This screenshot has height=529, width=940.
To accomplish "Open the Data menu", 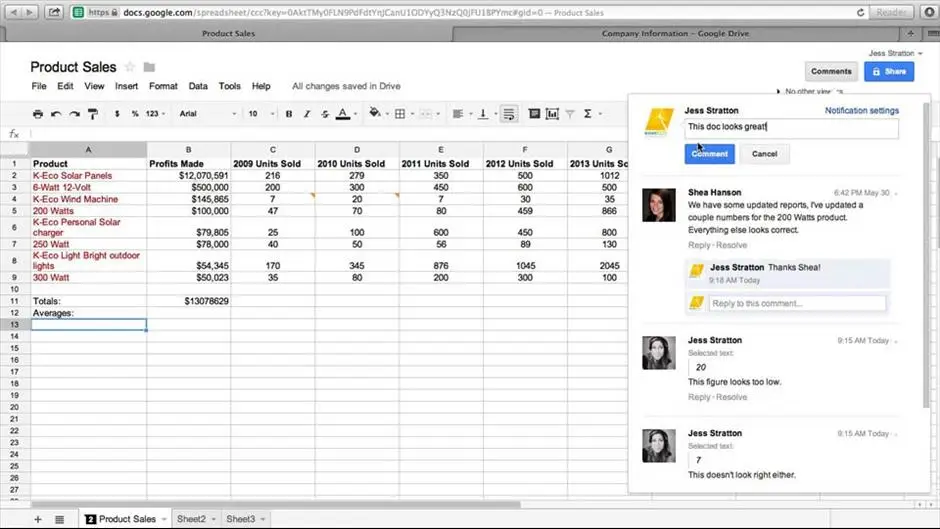I will pos(198,86).
